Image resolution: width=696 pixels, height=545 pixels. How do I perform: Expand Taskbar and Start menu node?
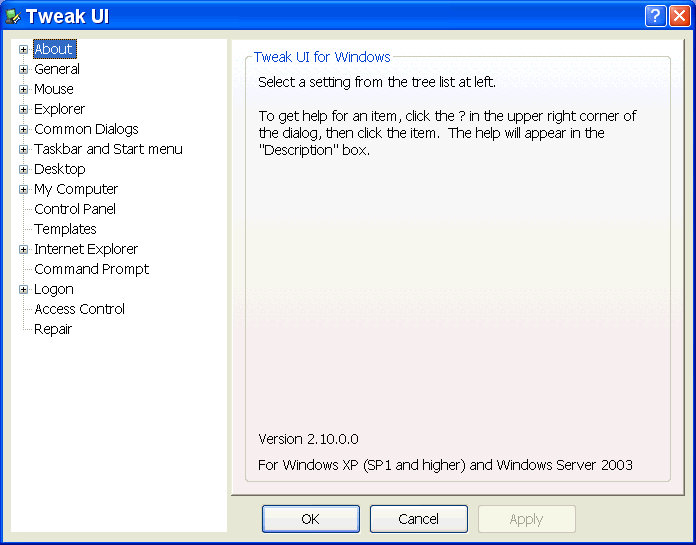pos(24,150)
